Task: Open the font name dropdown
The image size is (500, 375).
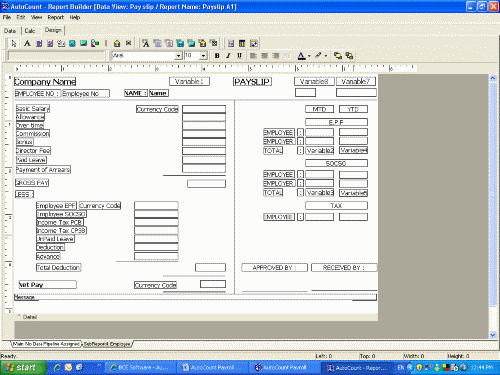Action: tap(179, 56)
